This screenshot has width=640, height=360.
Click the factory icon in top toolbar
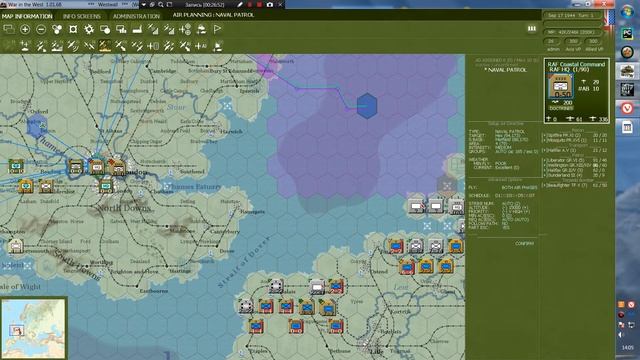point(137,29)
